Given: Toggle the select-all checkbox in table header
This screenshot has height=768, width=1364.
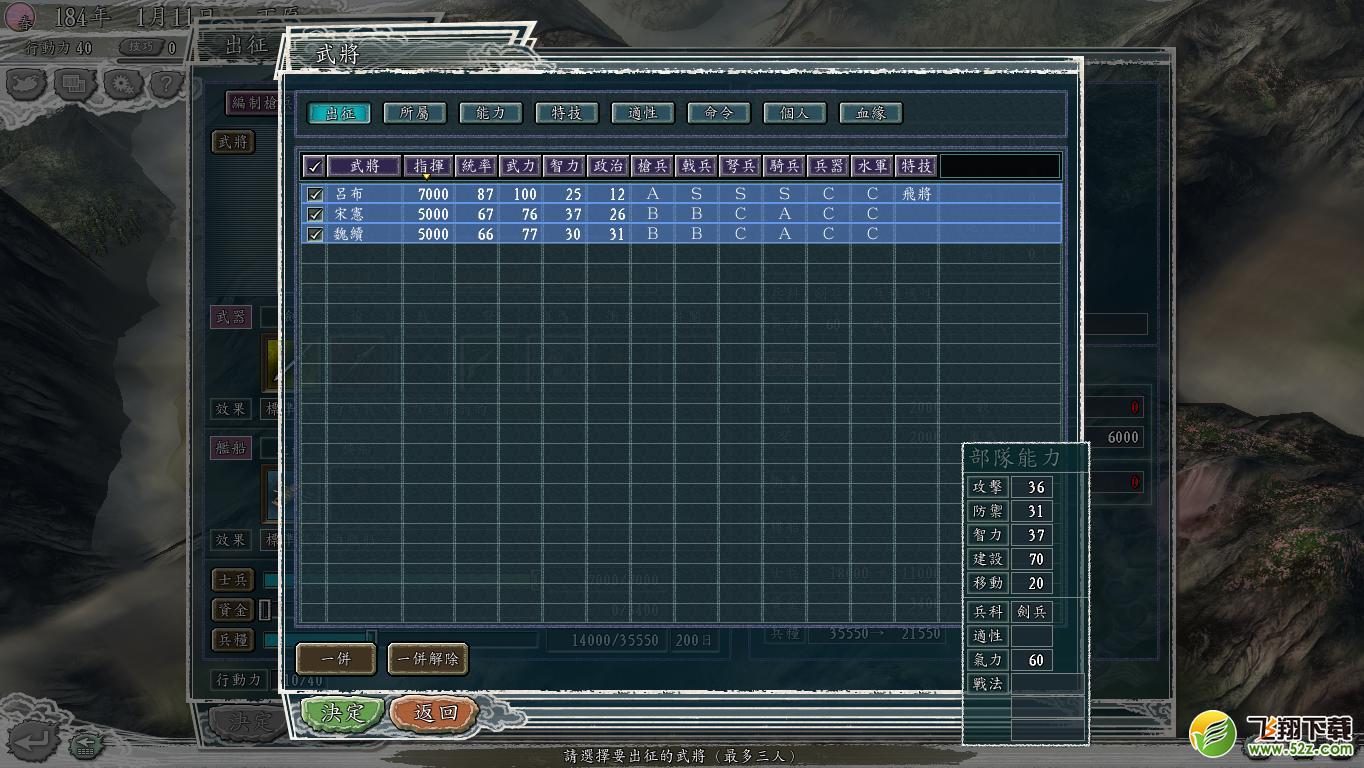Looking at the screenshot, I should (x=314, y=166).
